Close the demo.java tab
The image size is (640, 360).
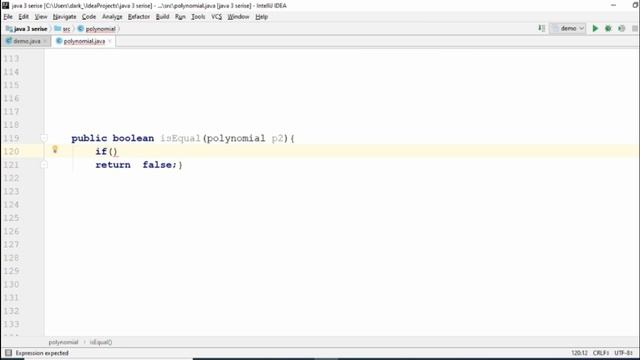pyautogui.click(x=45, y=41)
